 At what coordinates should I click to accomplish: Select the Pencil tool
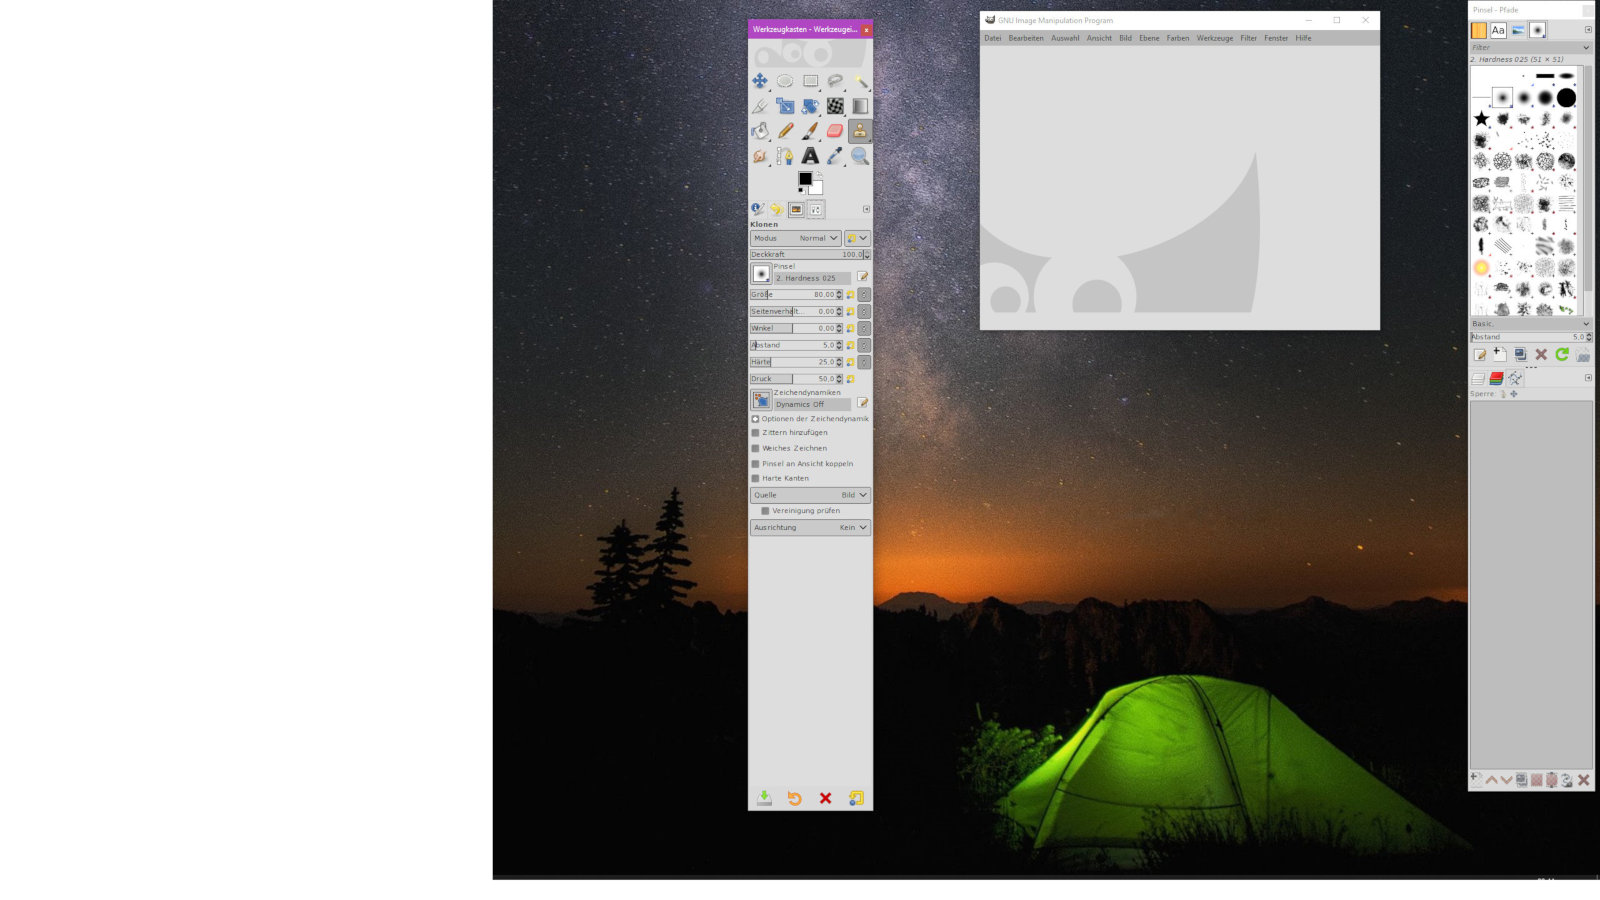coord(785,131)
